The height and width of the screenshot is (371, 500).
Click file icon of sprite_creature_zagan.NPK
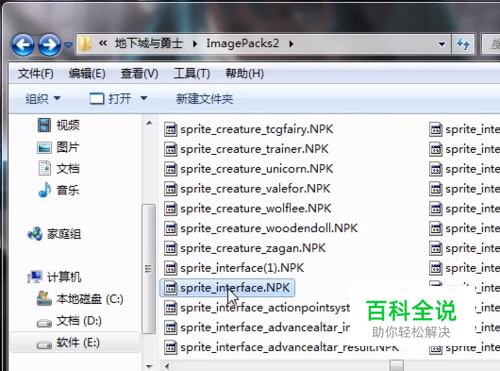coord(171,248)
